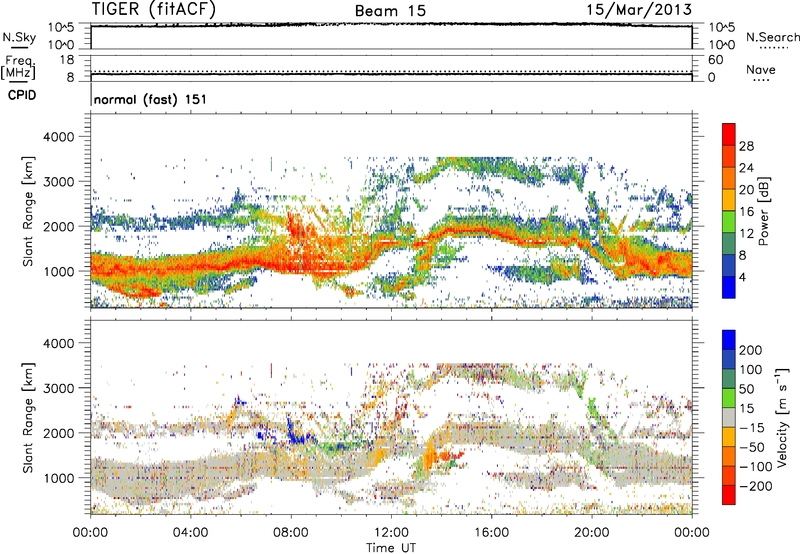Click the 18 tick on the frequency axis

pyautogui.click(x=67, y=60)
